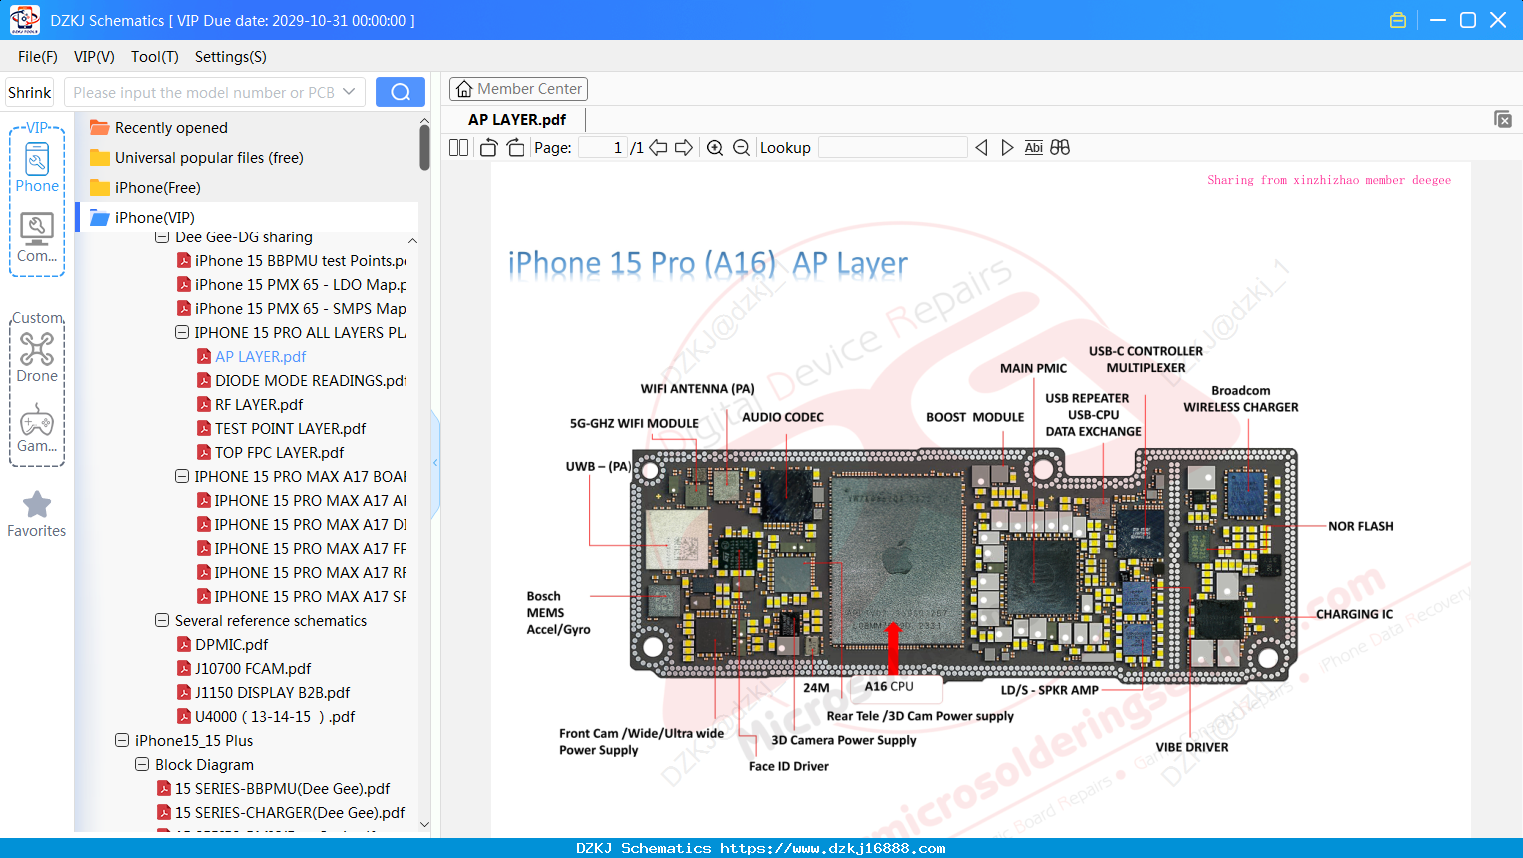Click the toolbox icon in title bar
This screenshot has width=1523, height=858.
pyautogui.click(x=1398, y=20)
